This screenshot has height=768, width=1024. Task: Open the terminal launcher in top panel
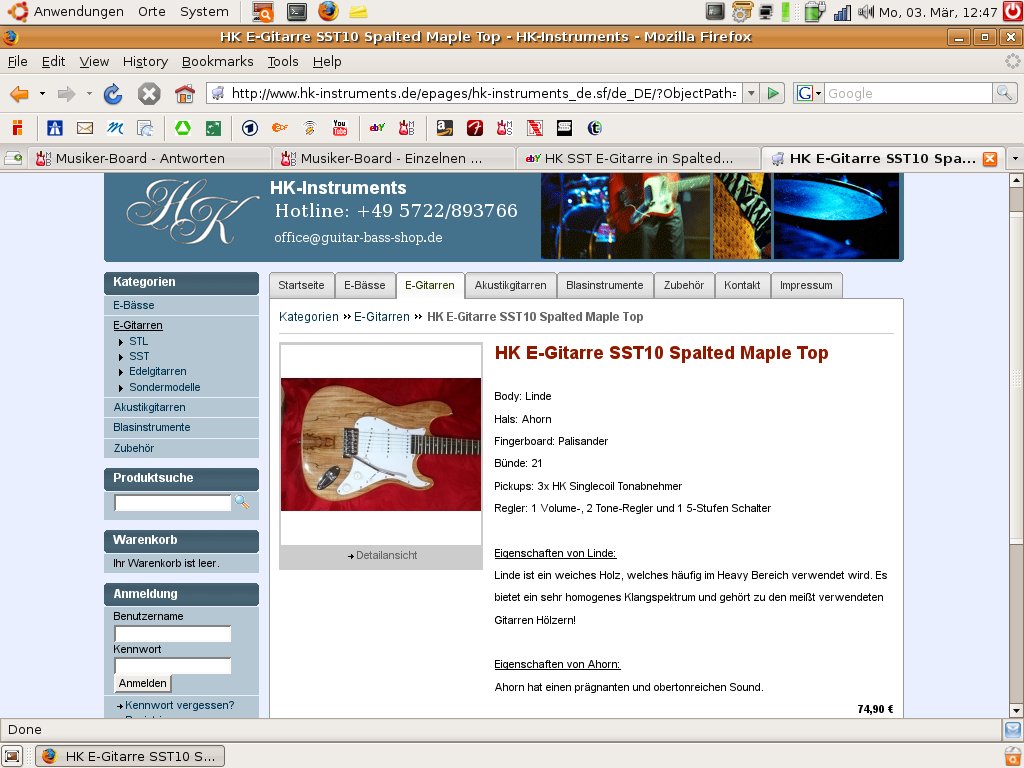pos(297,11)
